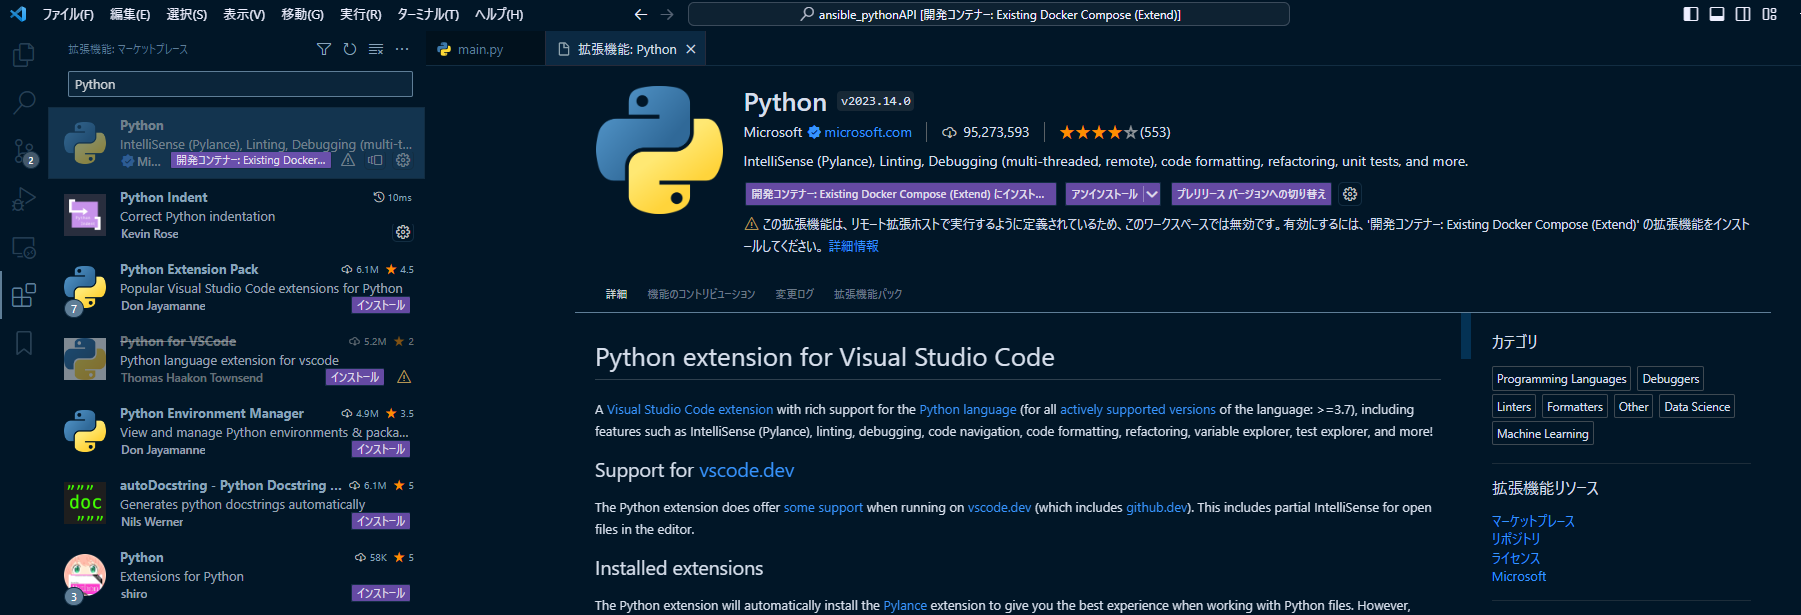Open the extensions view more actions menu

[x=402, y=49]
